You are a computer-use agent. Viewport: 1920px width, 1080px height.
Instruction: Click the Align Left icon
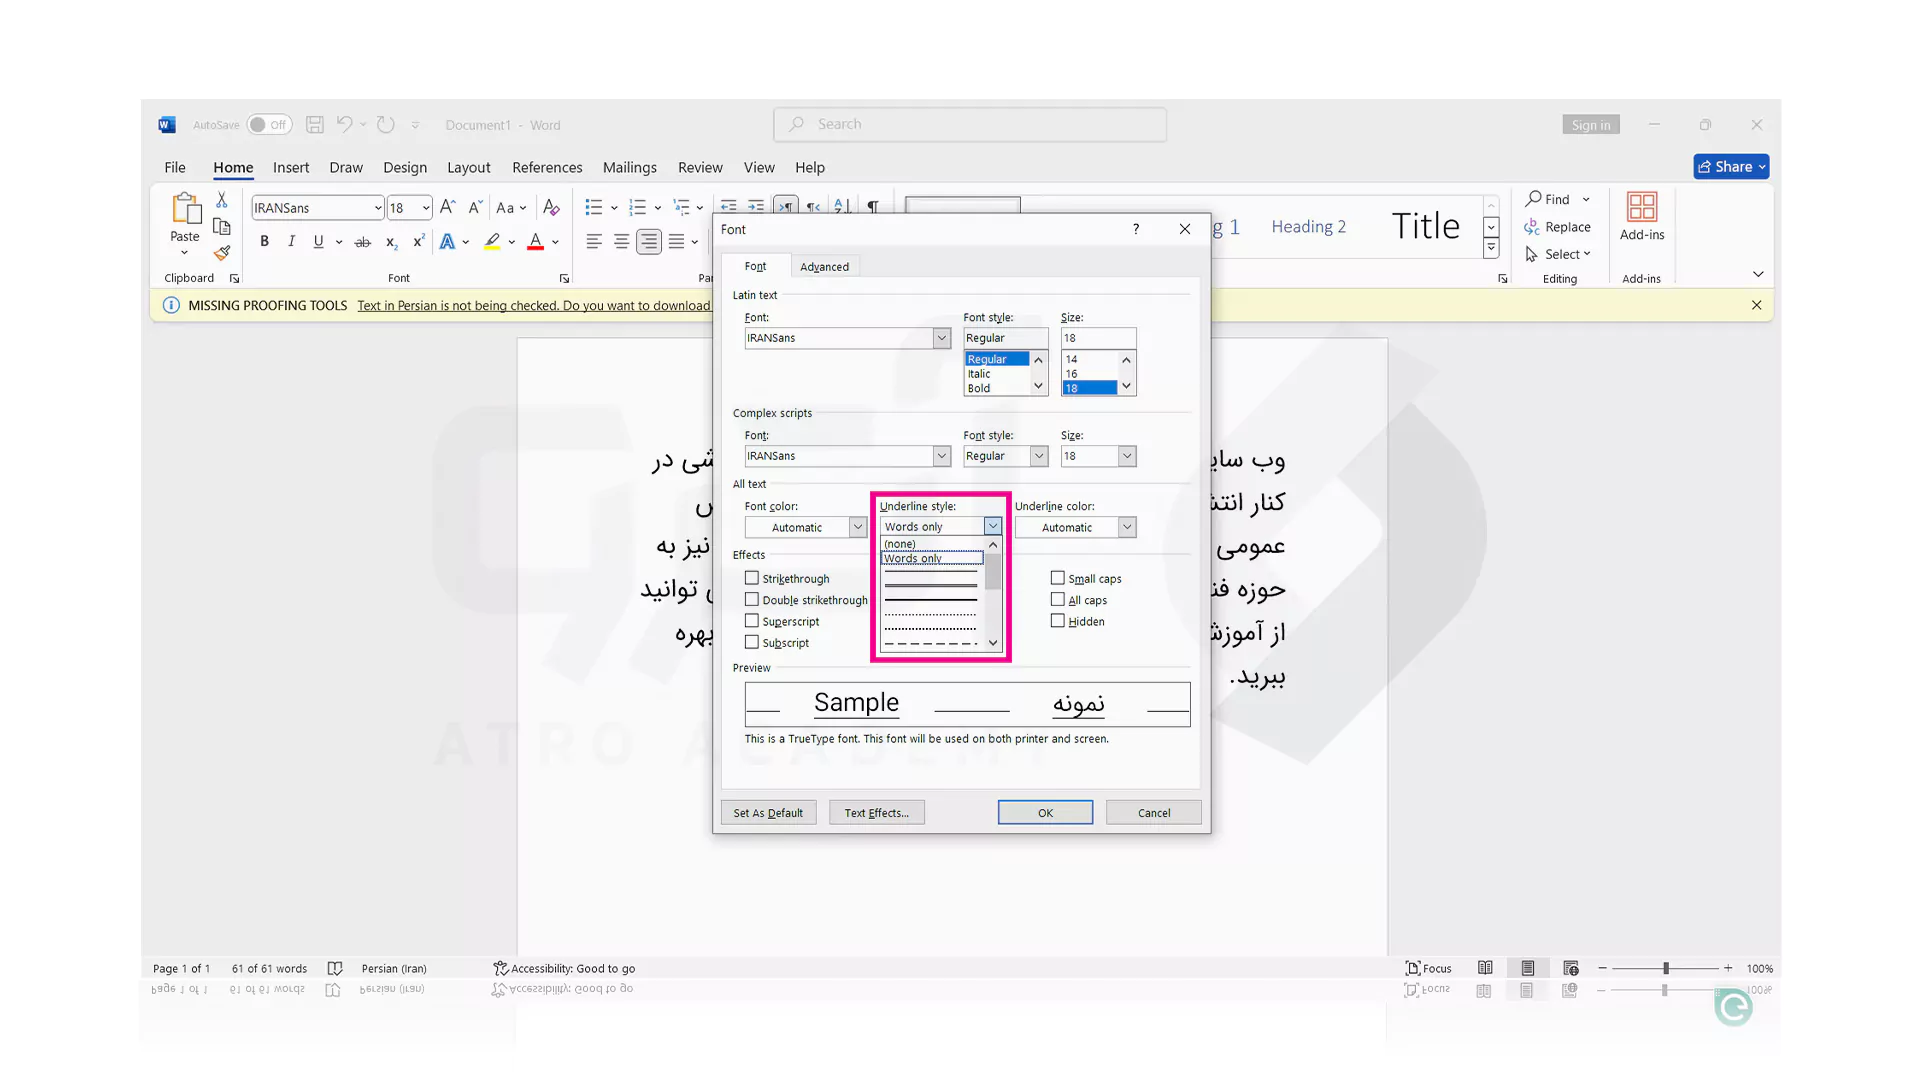coord(594,241)
